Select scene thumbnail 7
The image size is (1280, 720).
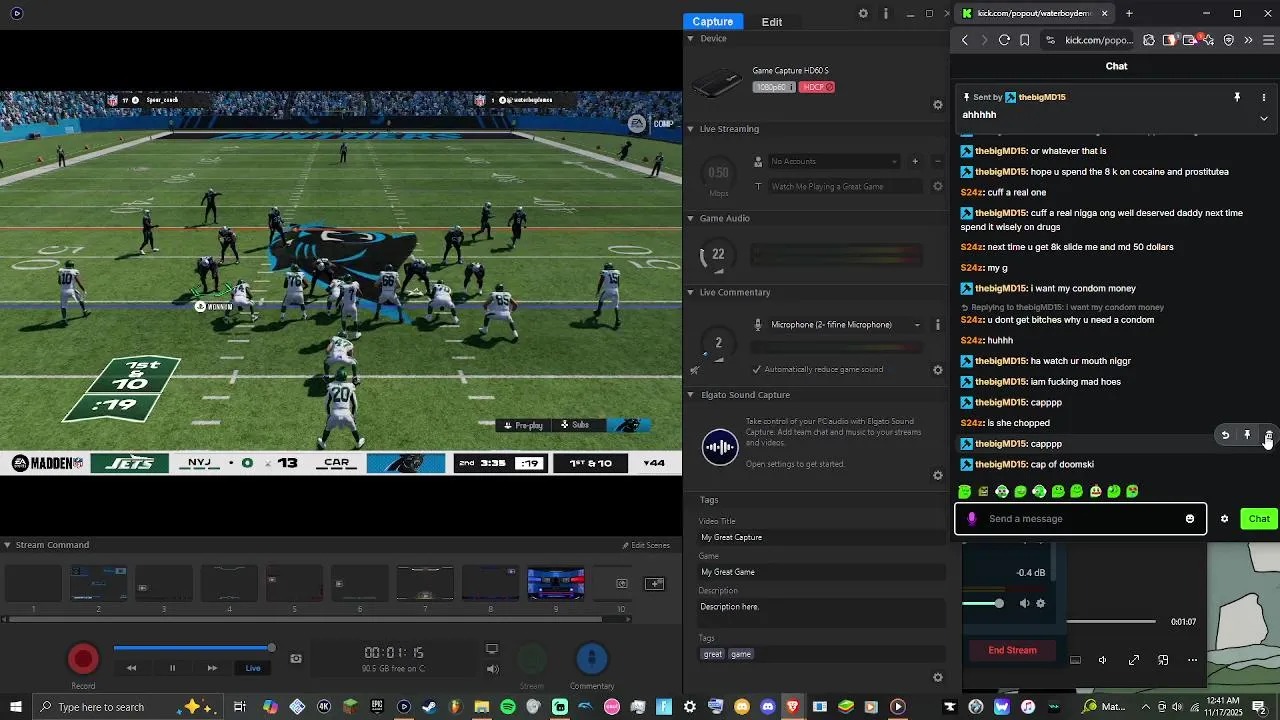[425, 583]
